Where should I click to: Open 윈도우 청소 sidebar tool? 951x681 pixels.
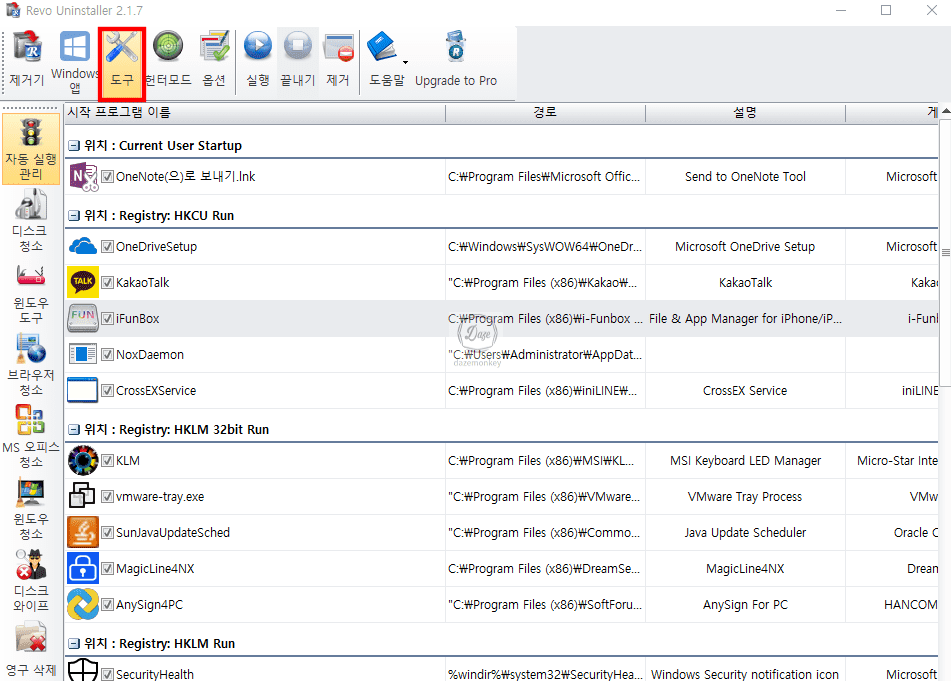click(31, 508)
